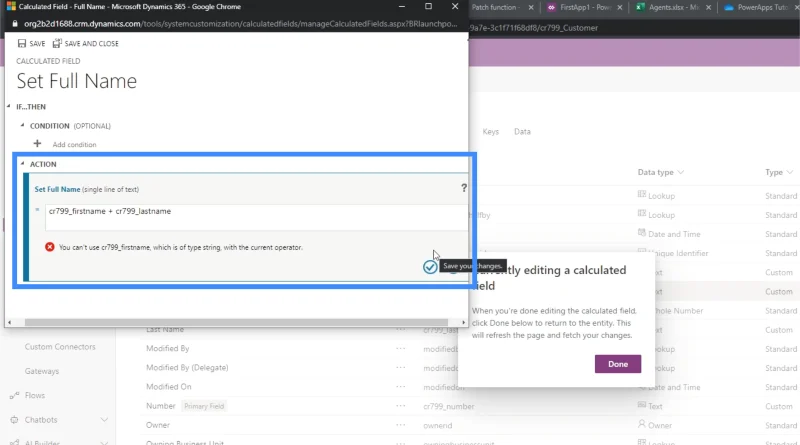The height and width of the screenshot is (445, 800).
Task: Click the Whole Number data type cell
Action: (679, 311)
